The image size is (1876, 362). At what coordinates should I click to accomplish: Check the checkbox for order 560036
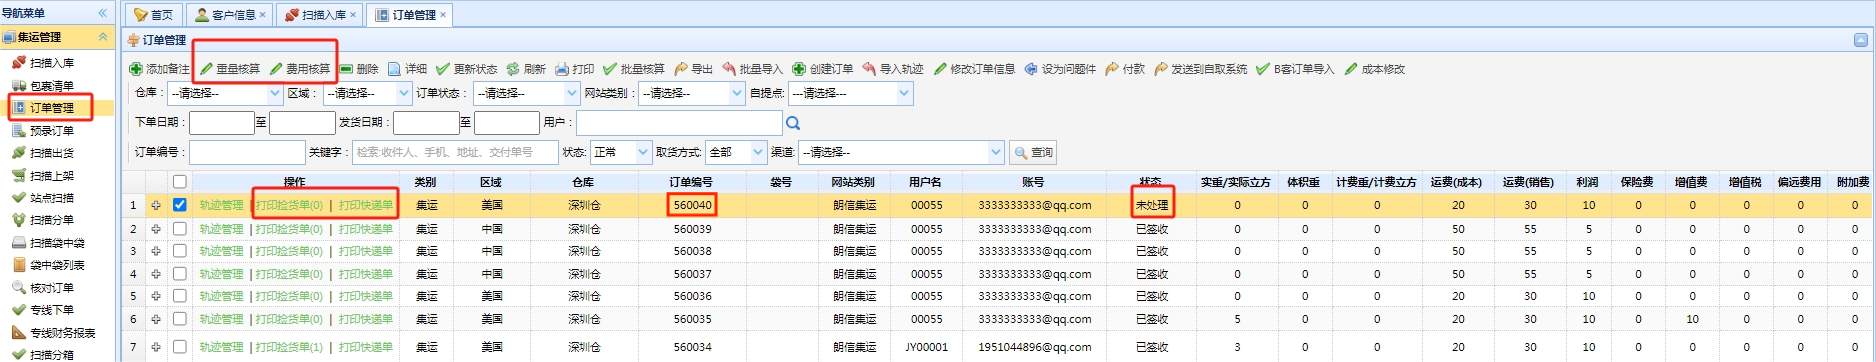[179, 296]
